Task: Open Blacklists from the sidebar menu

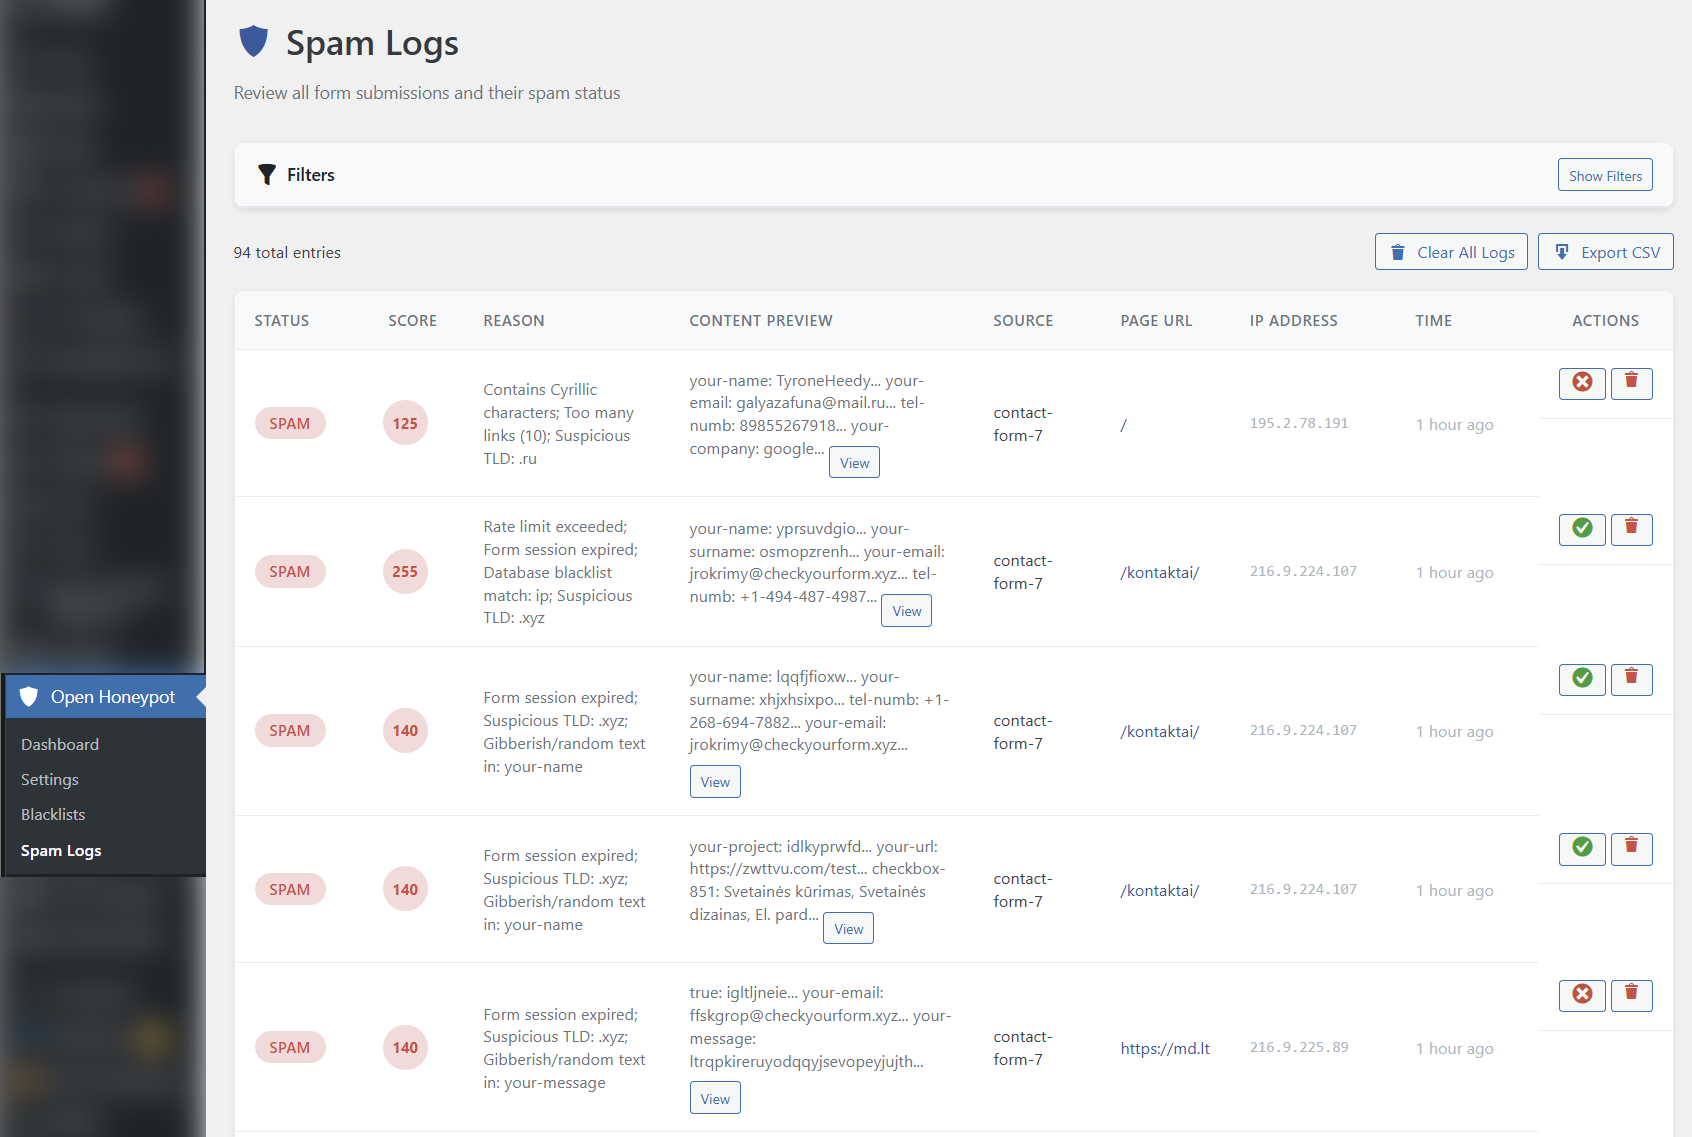Action: click(x=53, y=814)
